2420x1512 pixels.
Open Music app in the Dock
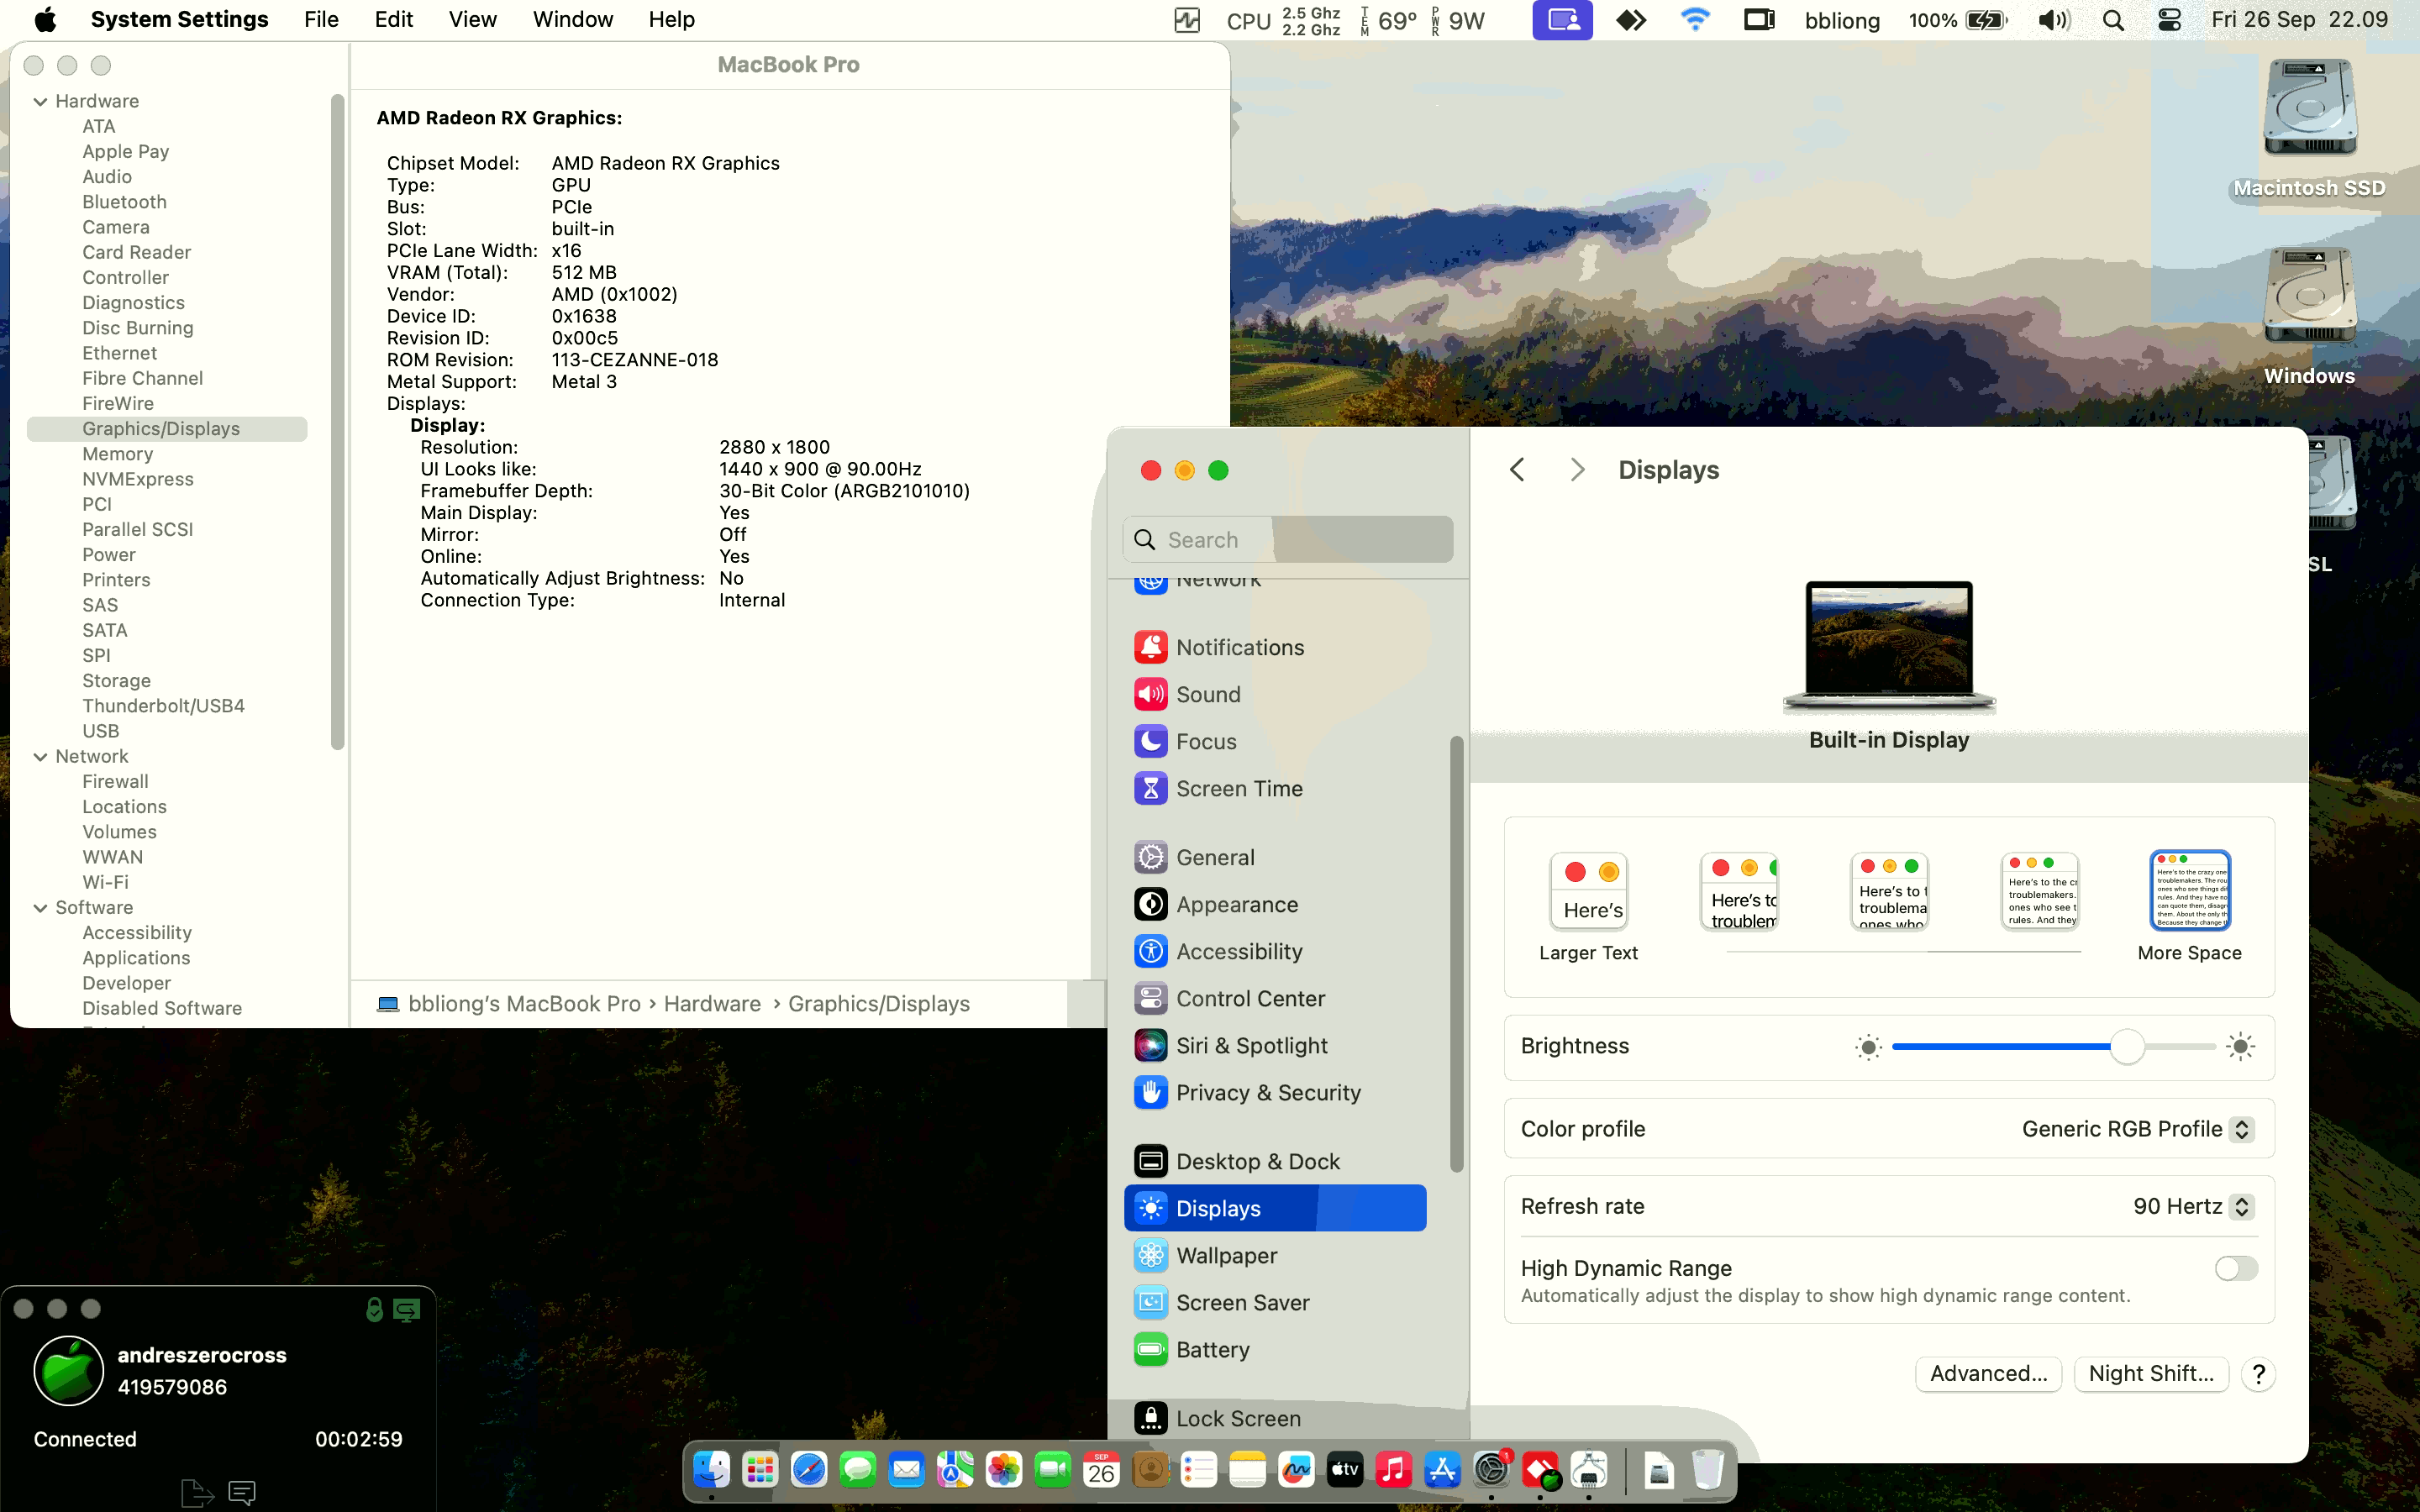1394,1470
